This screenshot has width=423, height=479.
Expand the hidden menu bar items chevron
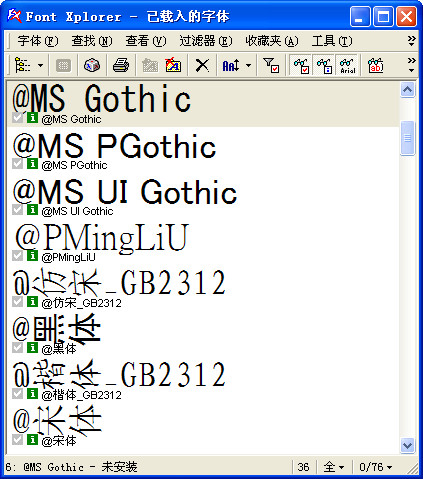[x=412, y=41]
